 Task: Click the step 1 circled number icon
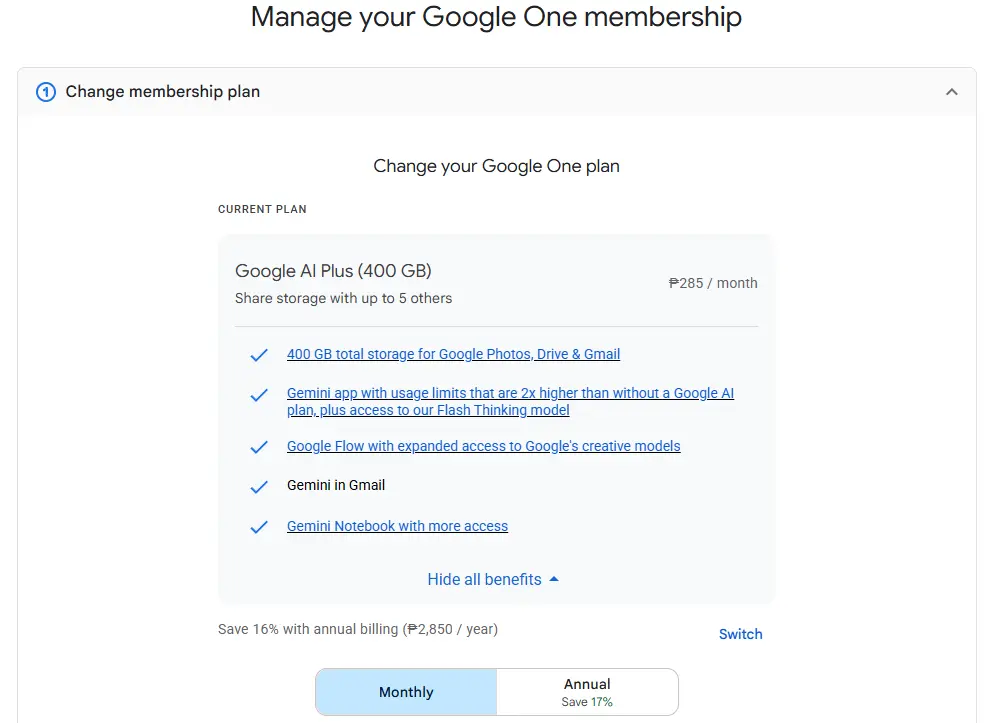(x=46, y=92)
